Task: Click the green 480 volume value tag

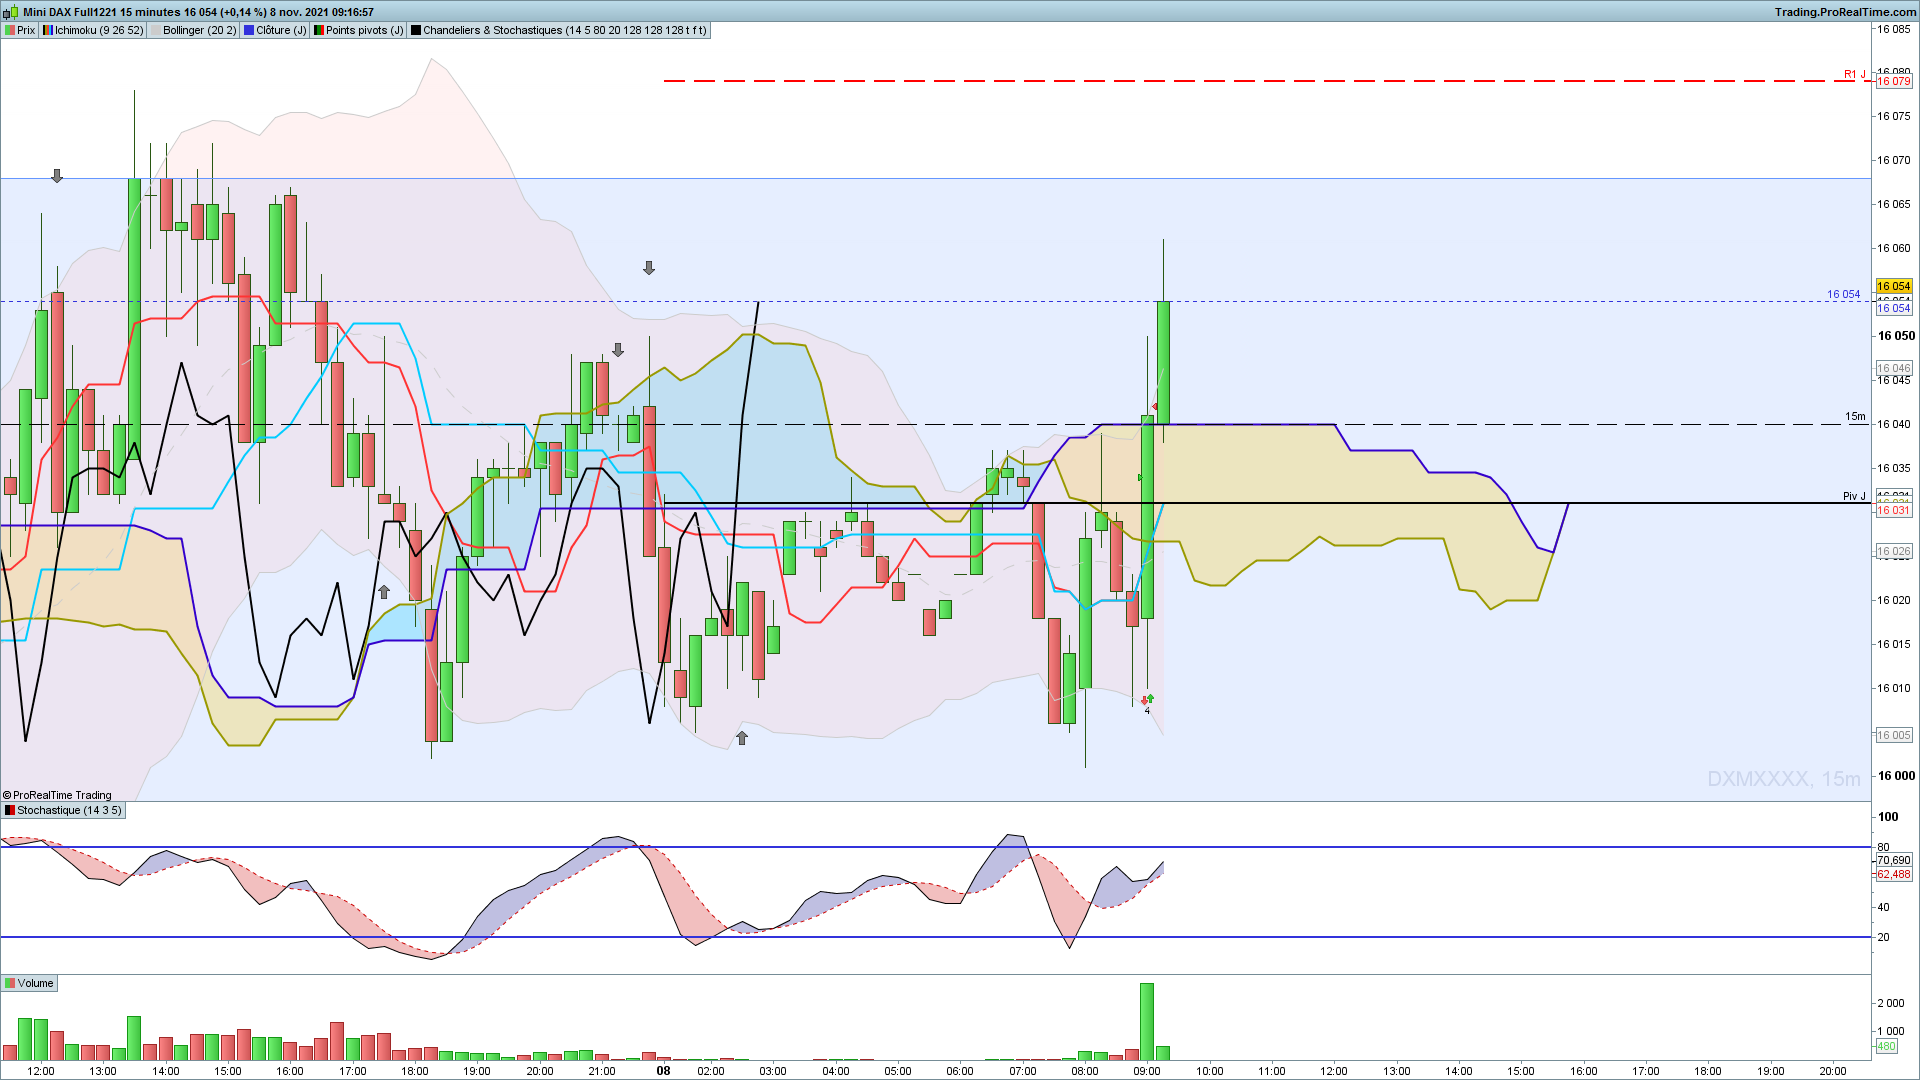Action: pyautogui.click(x=1886, y=1046)
